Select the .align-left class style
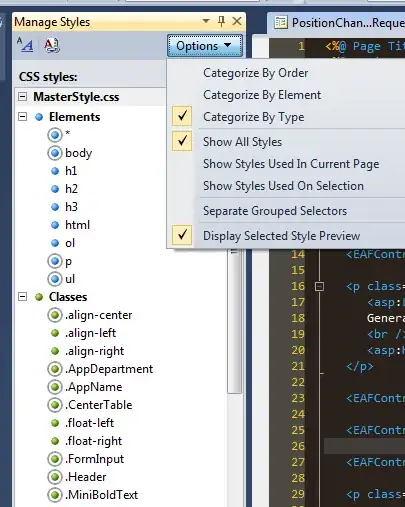This screenshot has height=507, width=405. [90, 333]
